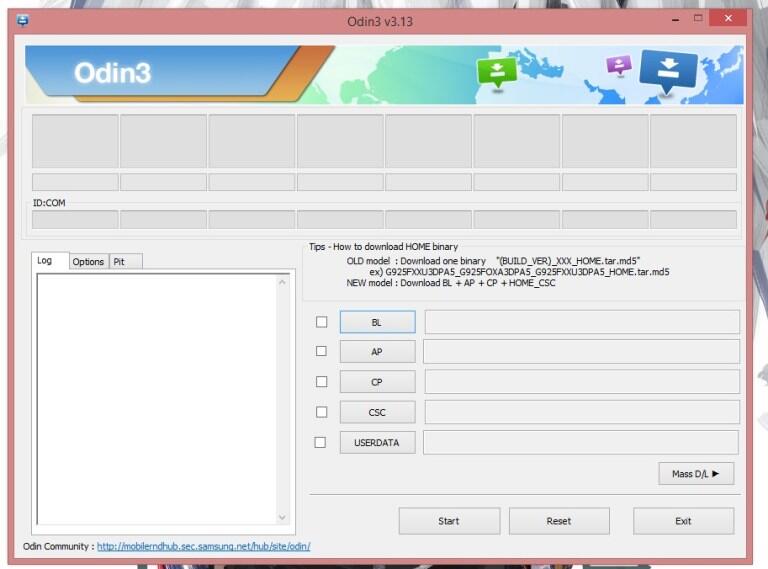Image resolution: width=768 pixels, height=569 pixels.
Task: Click the large blue download icon in banner
Action: click(x=668, y=72)
